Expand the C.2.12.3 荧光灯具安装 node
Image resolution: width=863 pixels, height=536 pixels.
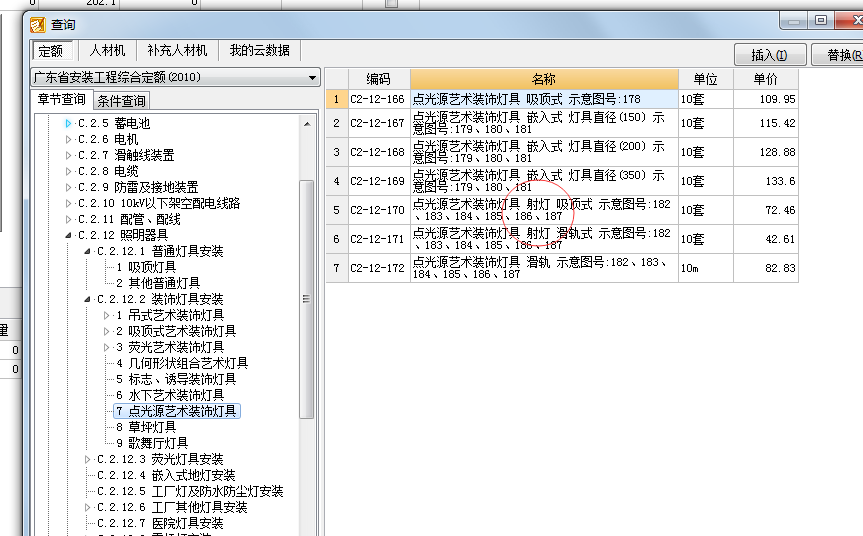tap(87, 459)
